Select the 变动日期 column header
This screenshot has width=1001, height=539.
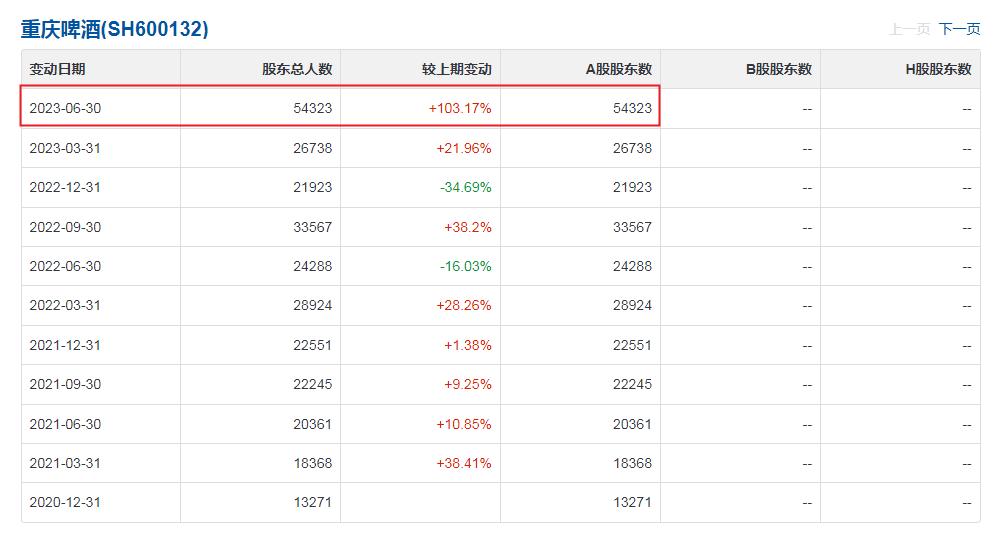point(57,69)
